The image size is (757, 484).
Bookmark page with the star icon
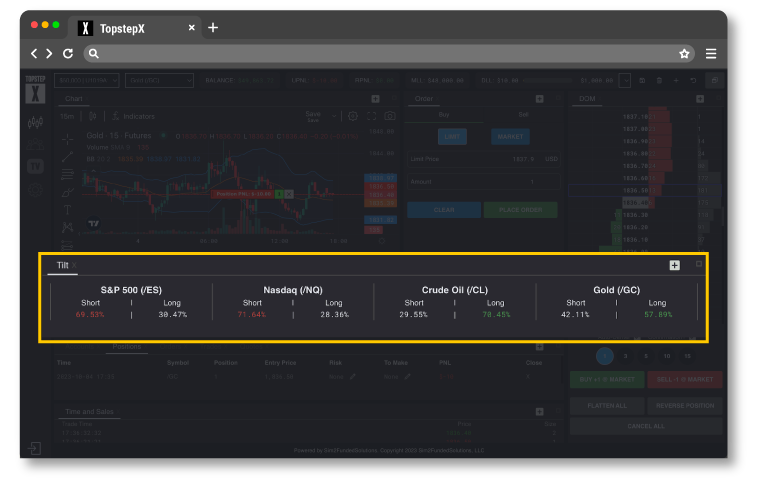684,54
